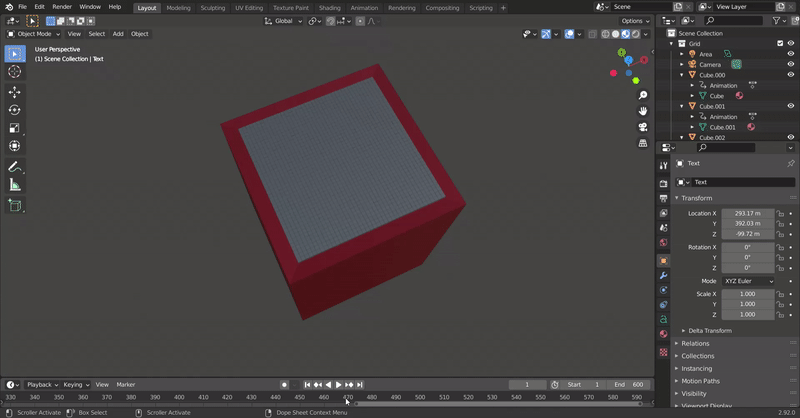This screenshot has width=800, height=418.
Task: Expand the Motion Paths panel
Action: 700,381
